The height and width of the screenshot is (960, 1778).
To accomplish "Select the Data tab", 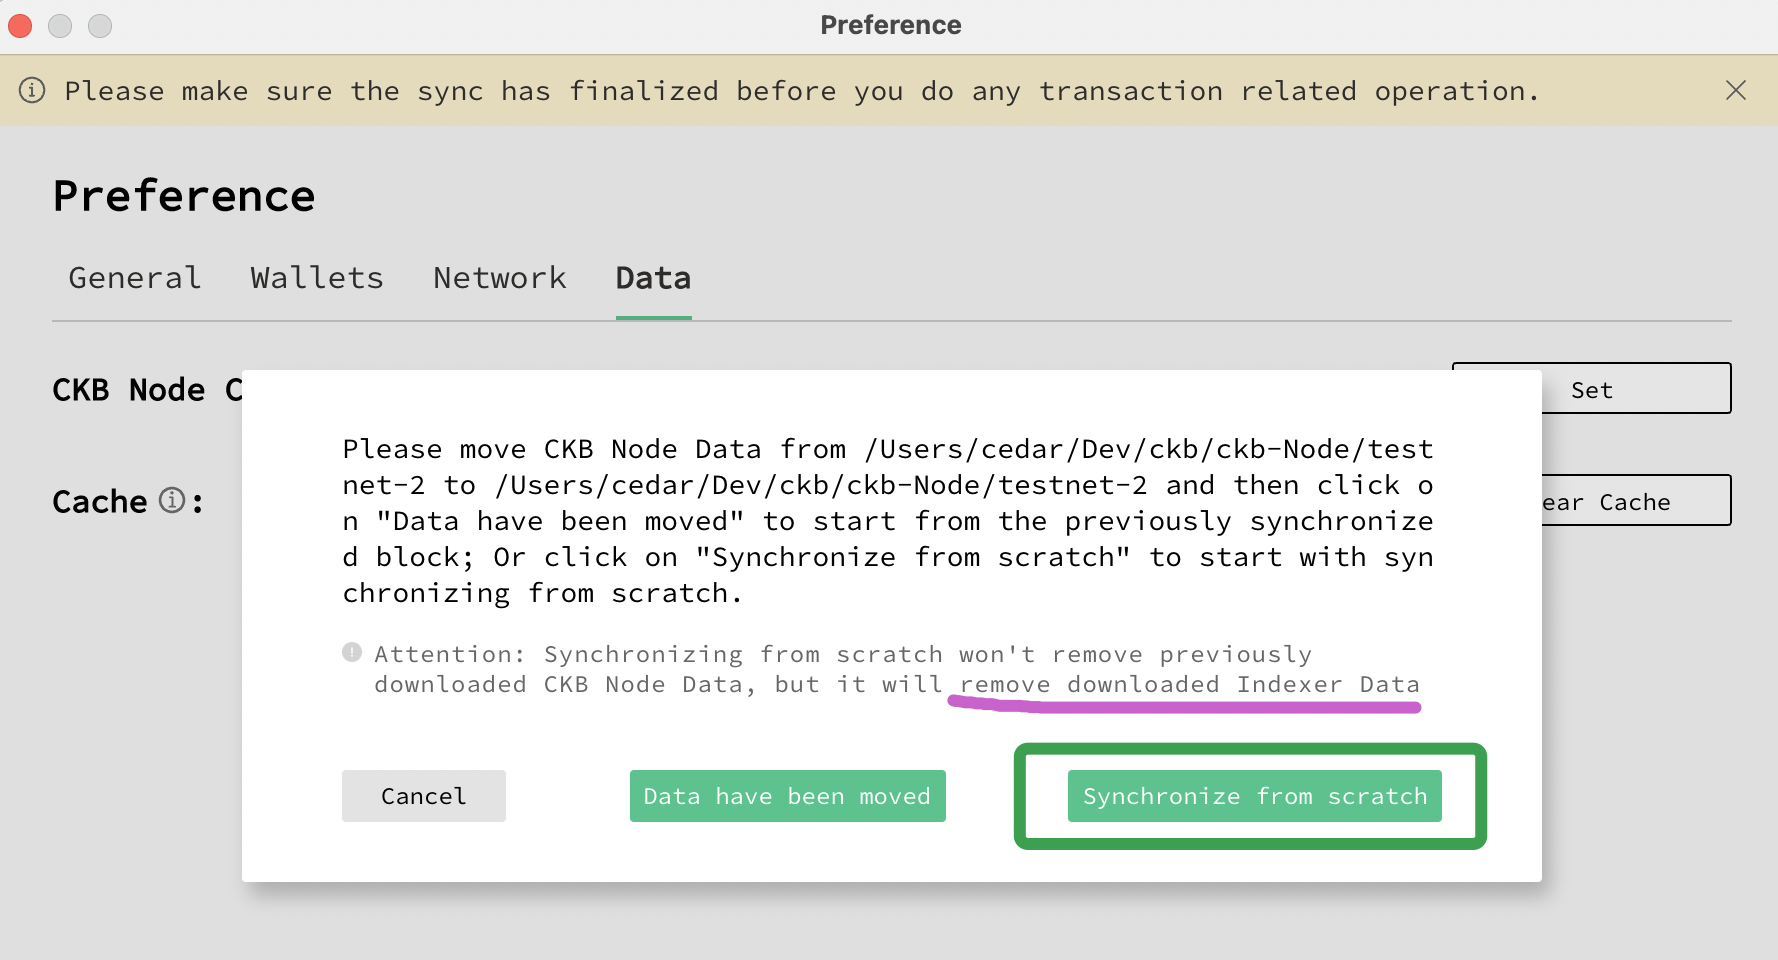I will tap(653, 277).
